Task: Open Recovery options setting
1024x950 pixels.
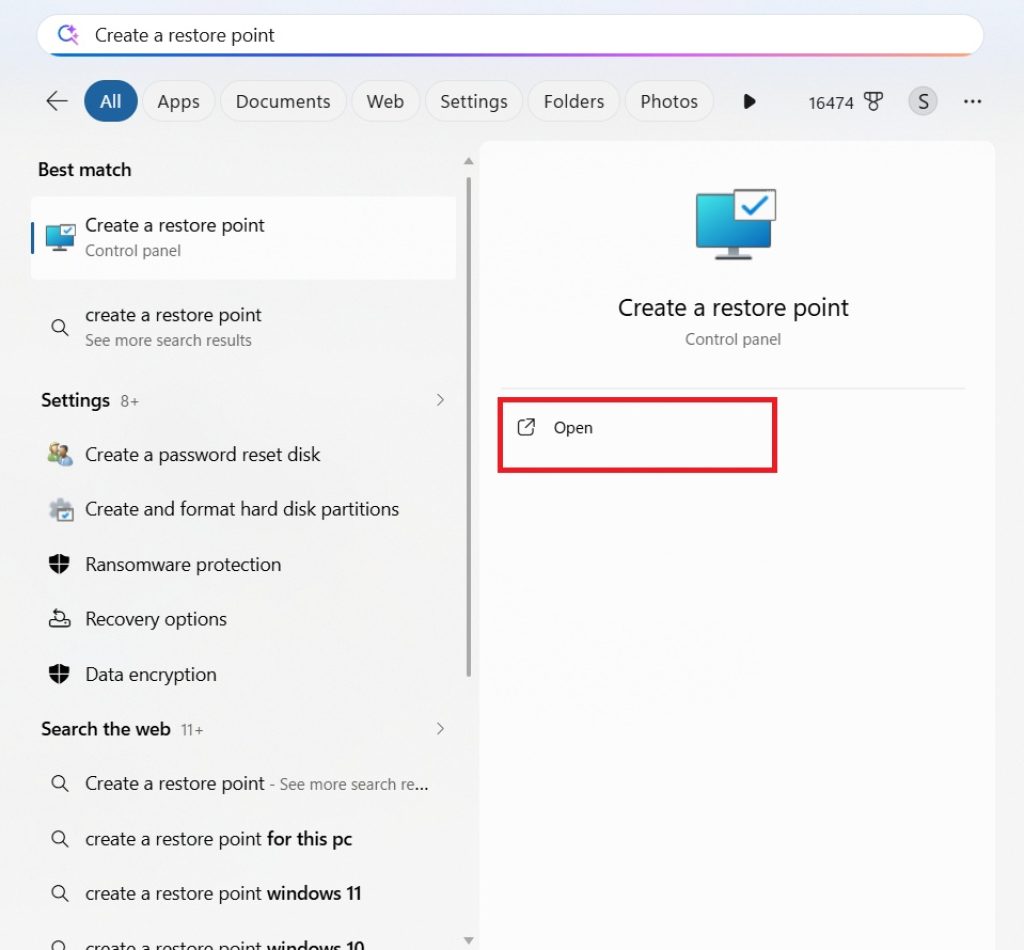Action: click(x=243, y=618)
